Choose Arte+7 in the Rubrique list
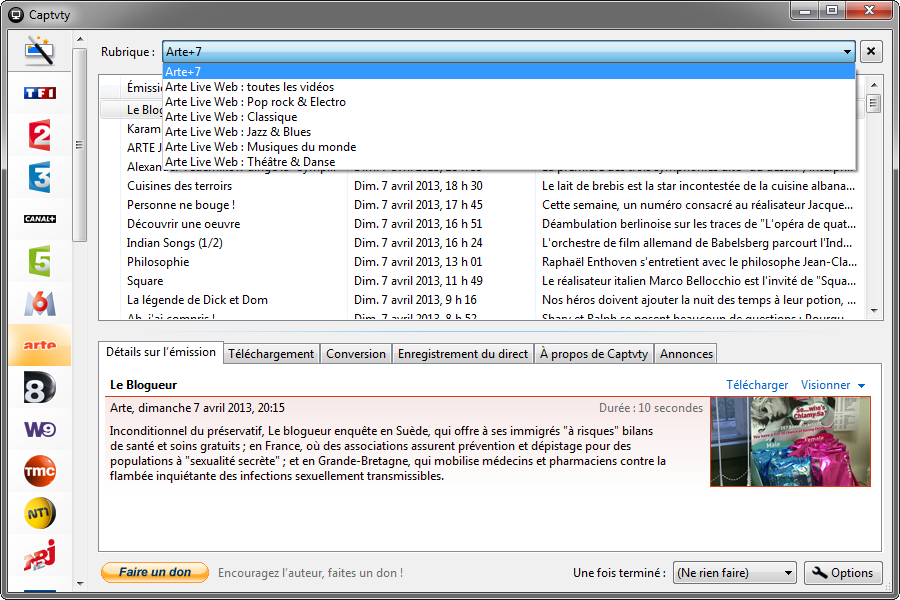Screen dimensions: 900x600 [x=509, y=72]
